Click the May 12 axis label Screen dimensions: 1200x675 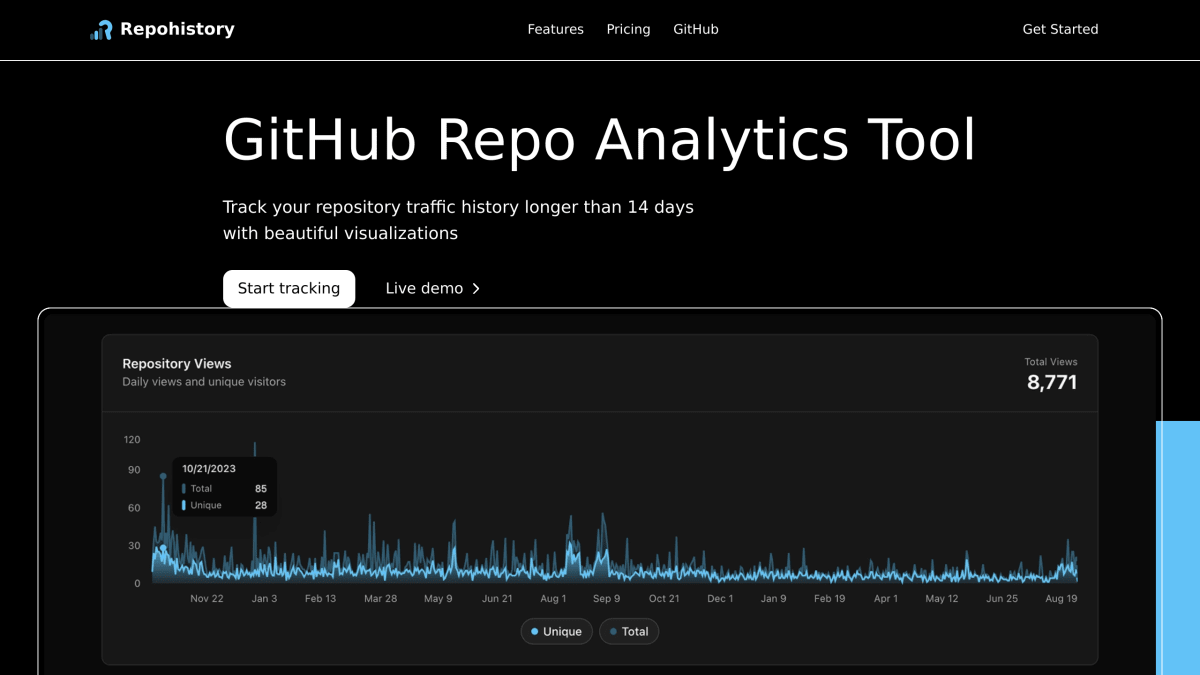coord(942,598)
